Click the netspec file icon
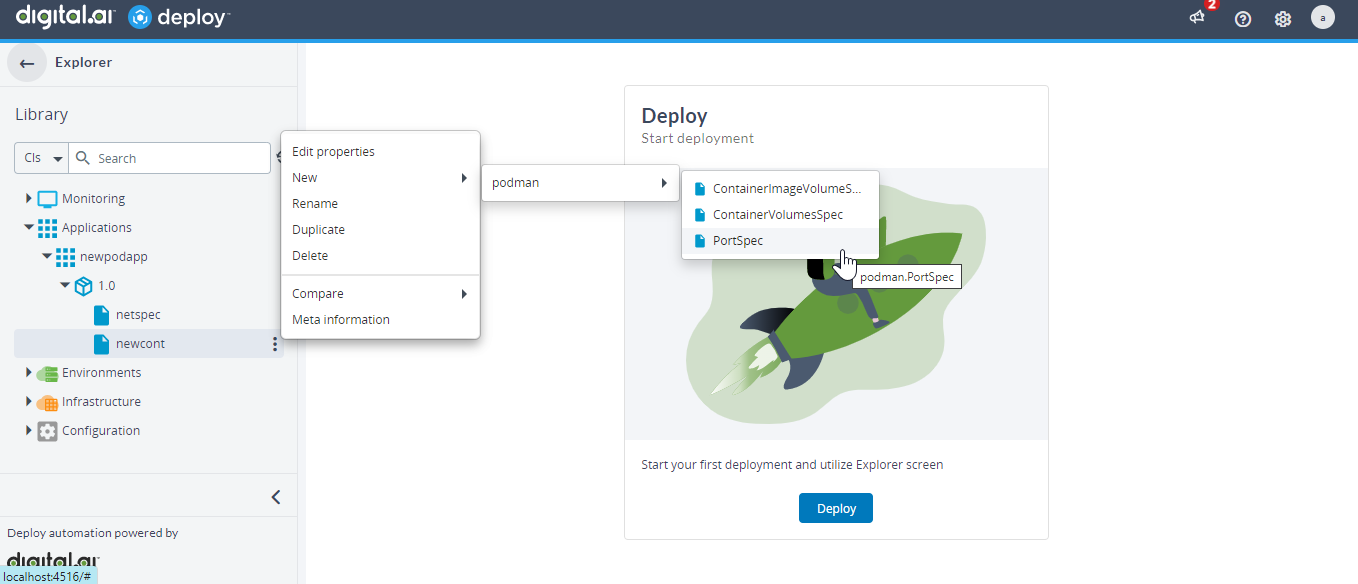The width and height of the screenshot is (1358, 584). (101, 315)
